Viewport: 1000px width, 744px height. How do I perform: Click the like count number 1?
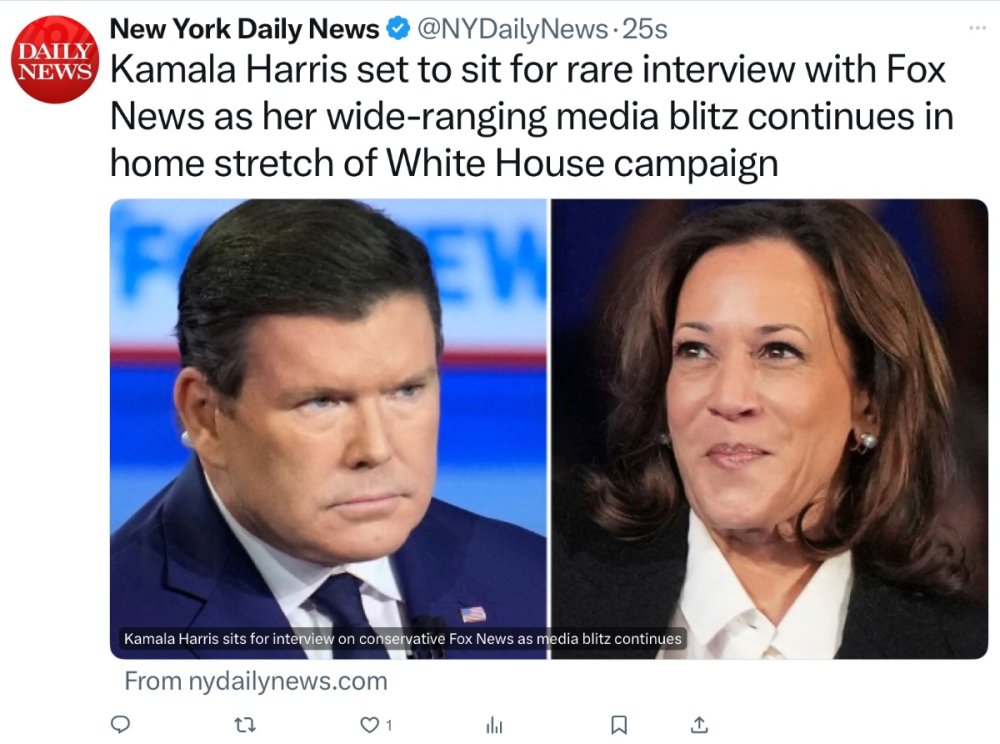tap(389, 724)
